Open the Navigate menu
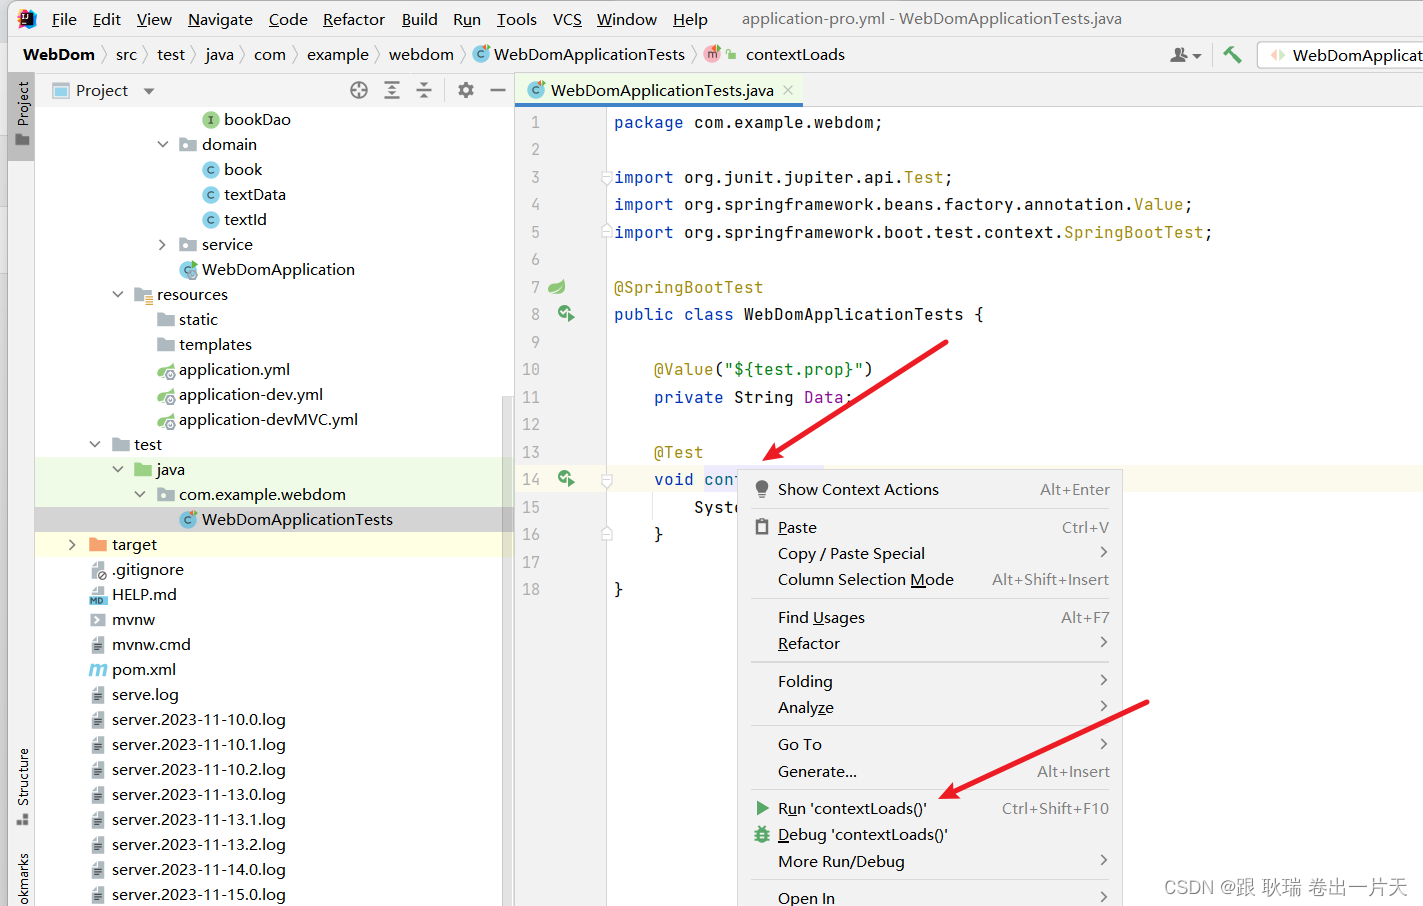 (220, 19)
